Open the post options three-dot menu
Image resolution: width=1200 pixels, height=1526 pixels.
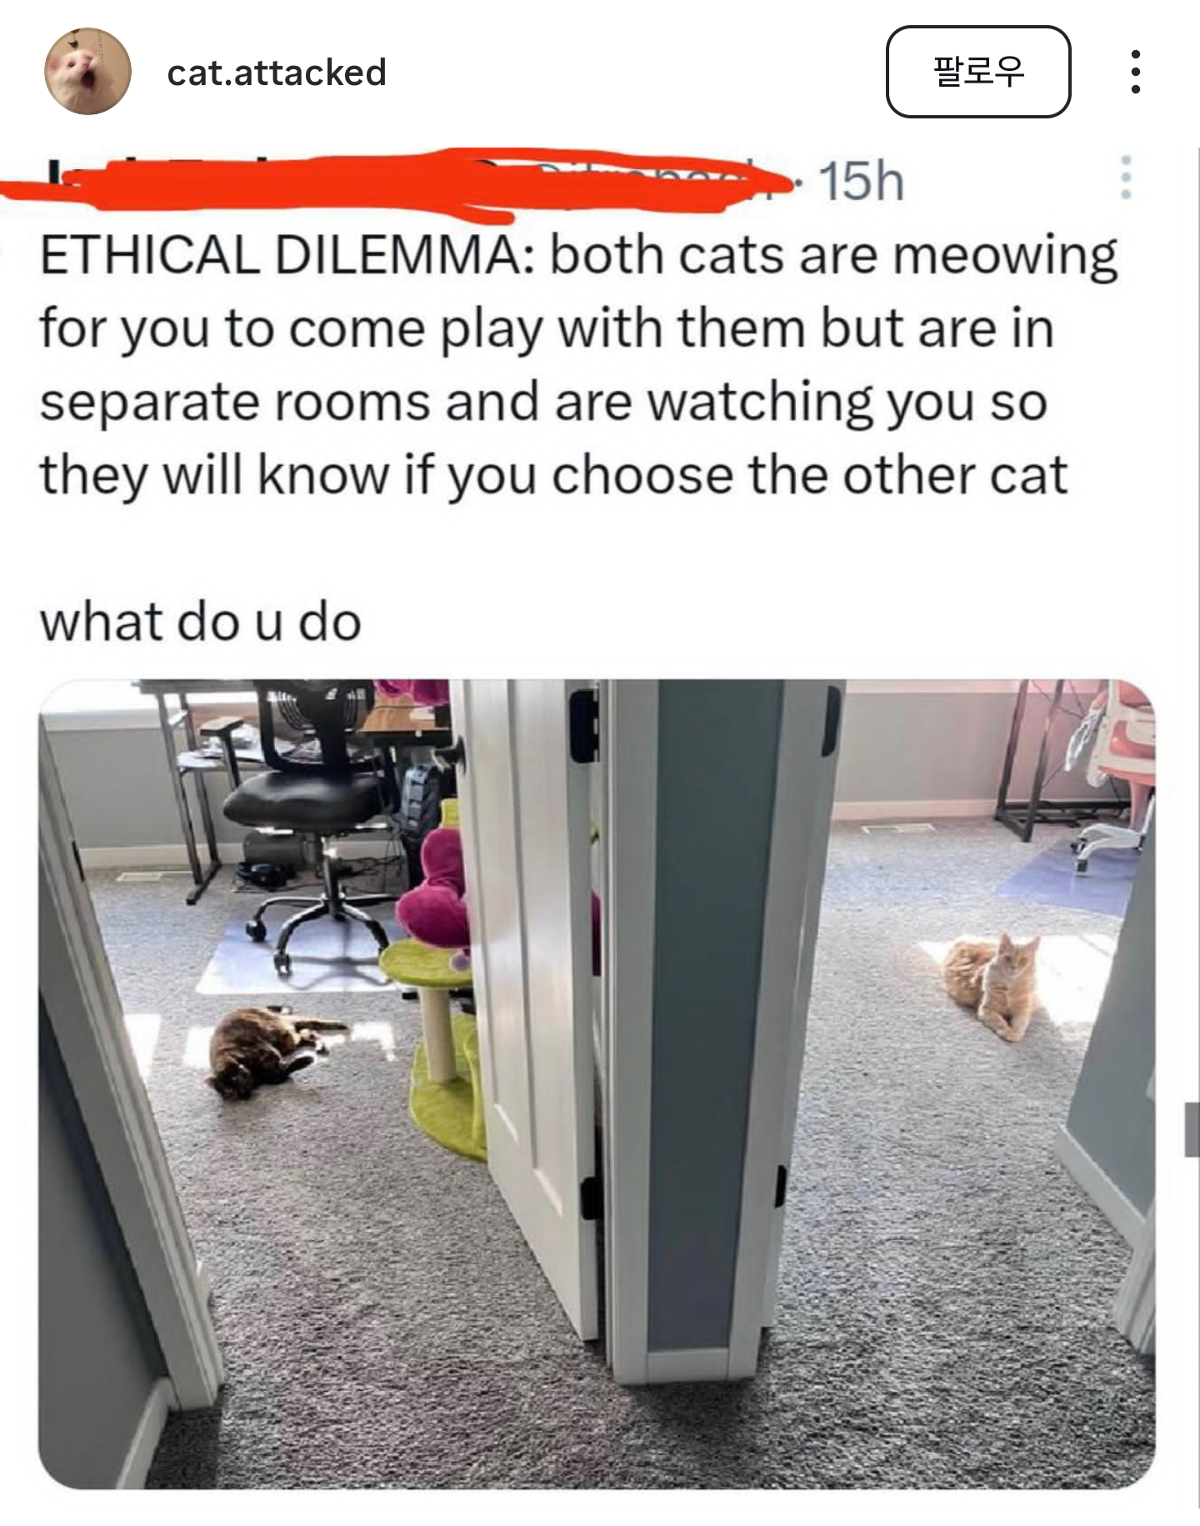tap(1135, 72)
